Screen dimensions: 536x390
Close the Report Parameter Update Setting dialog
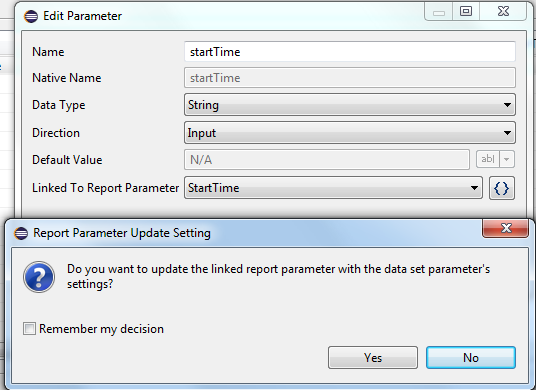pos(506,228)
